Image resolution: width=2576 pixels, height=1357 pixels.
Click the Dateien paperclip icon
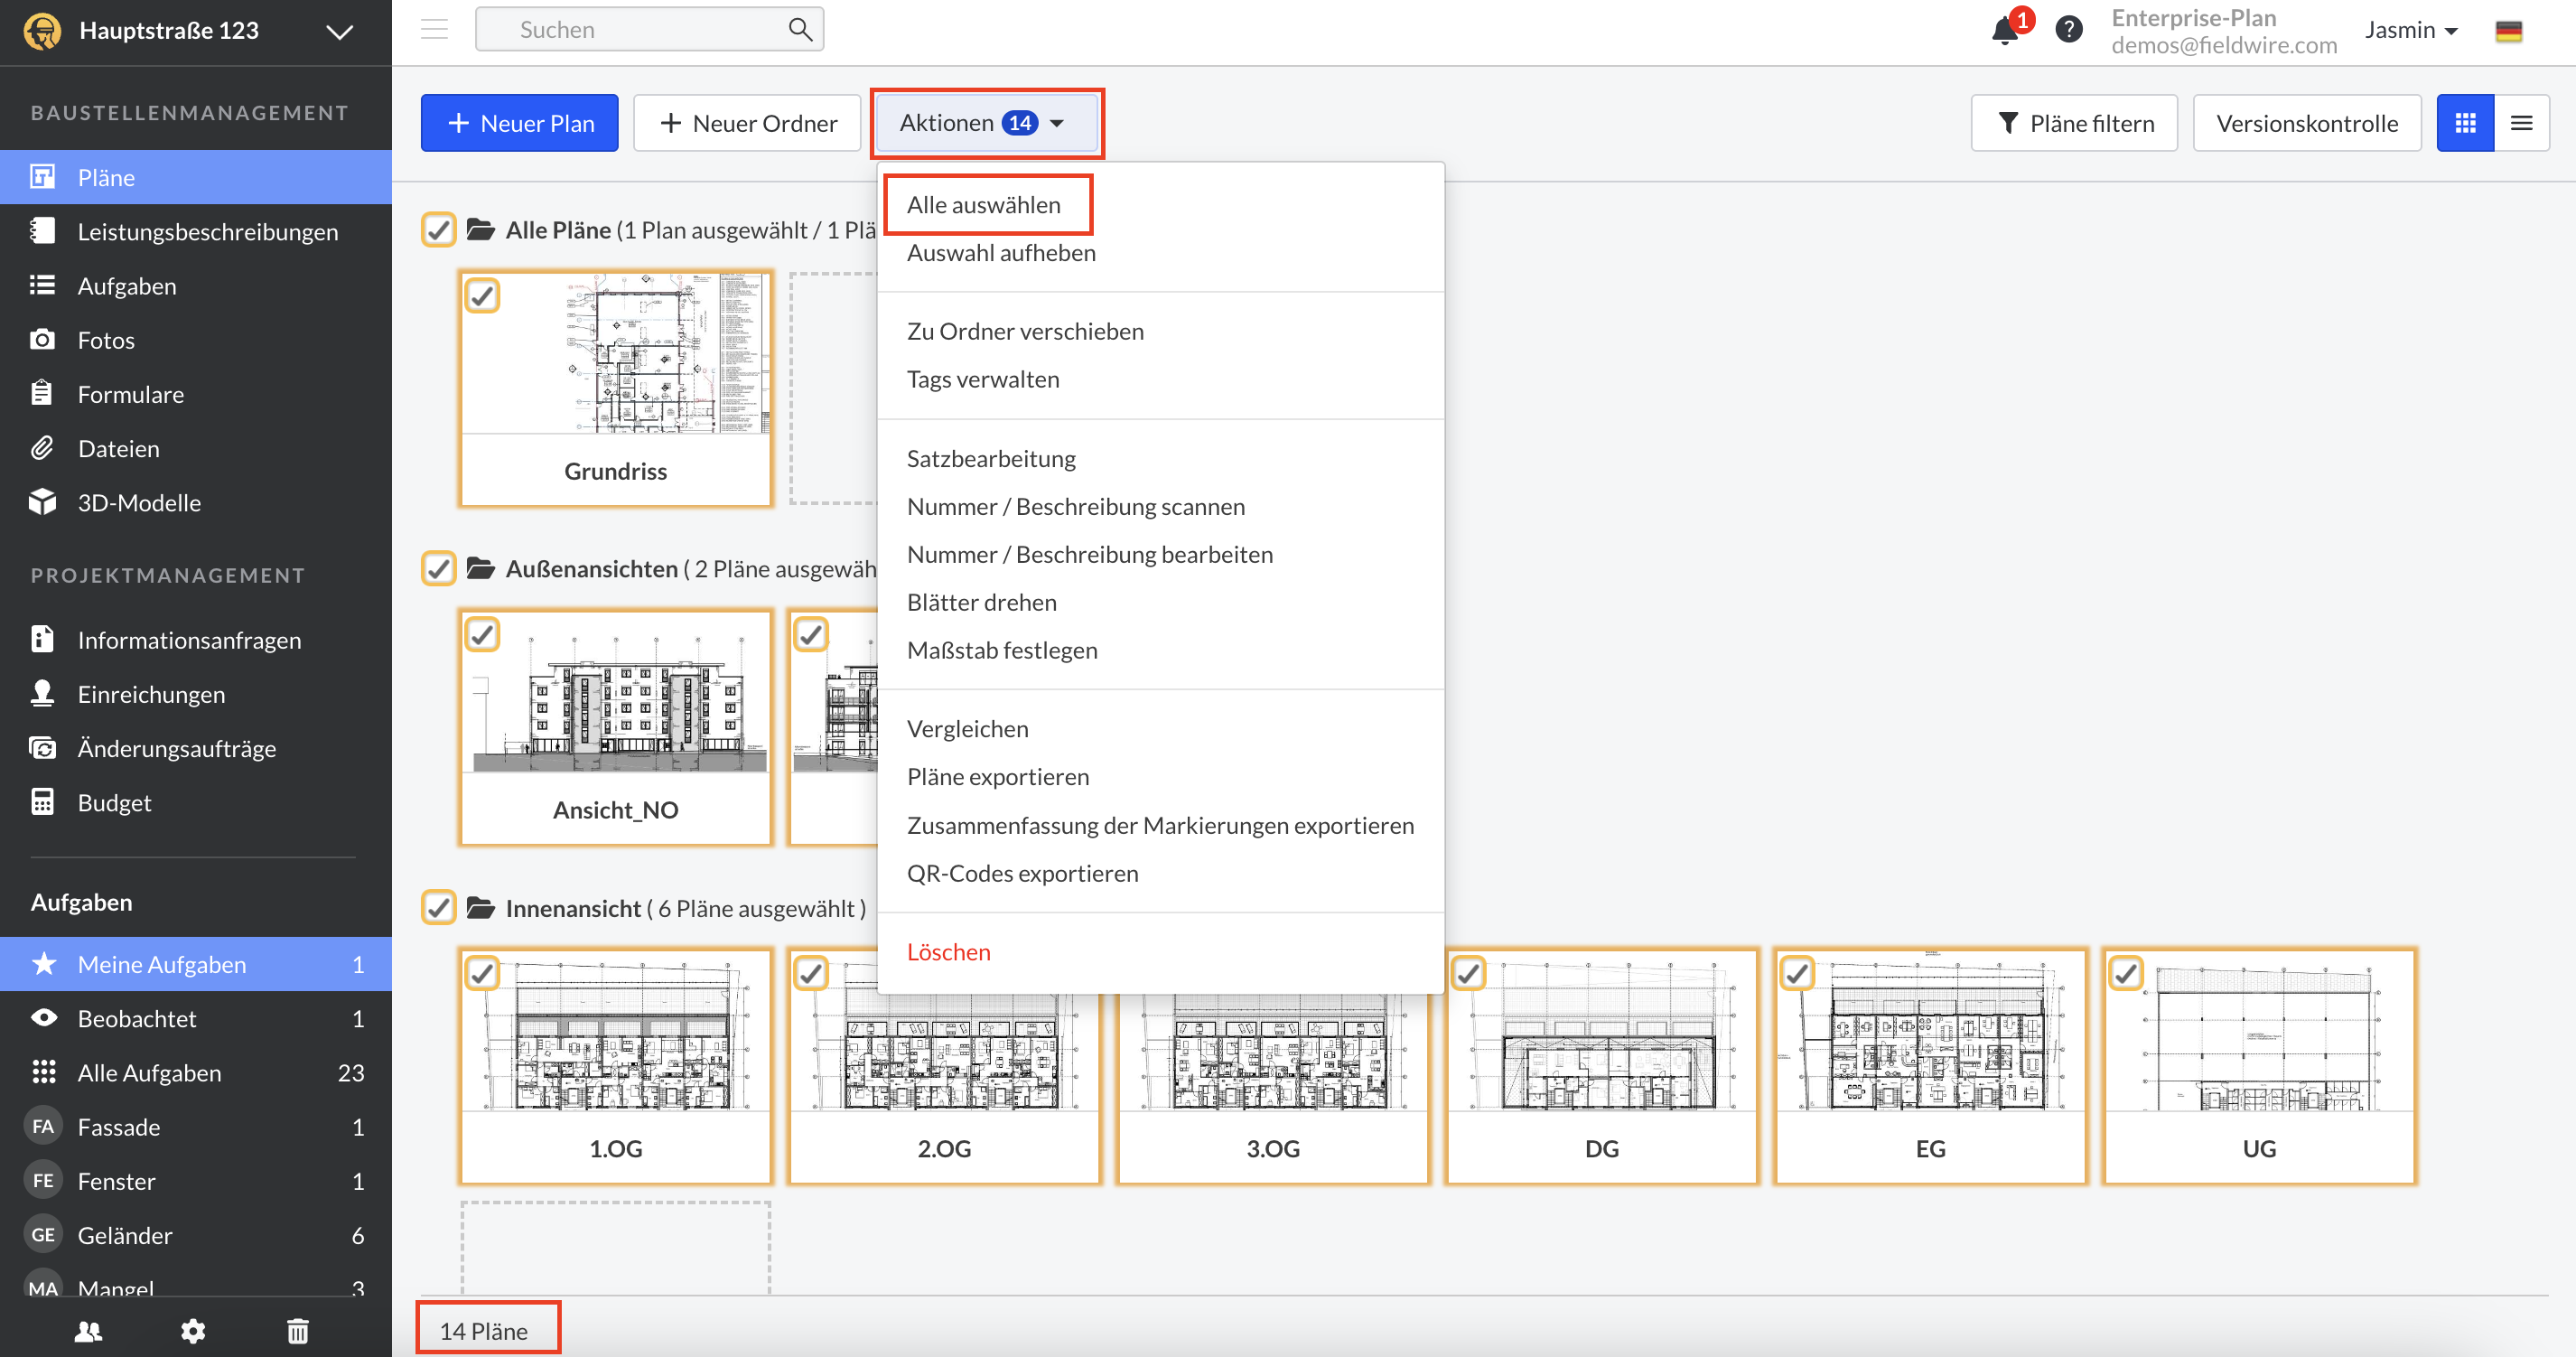coord(42,448)
